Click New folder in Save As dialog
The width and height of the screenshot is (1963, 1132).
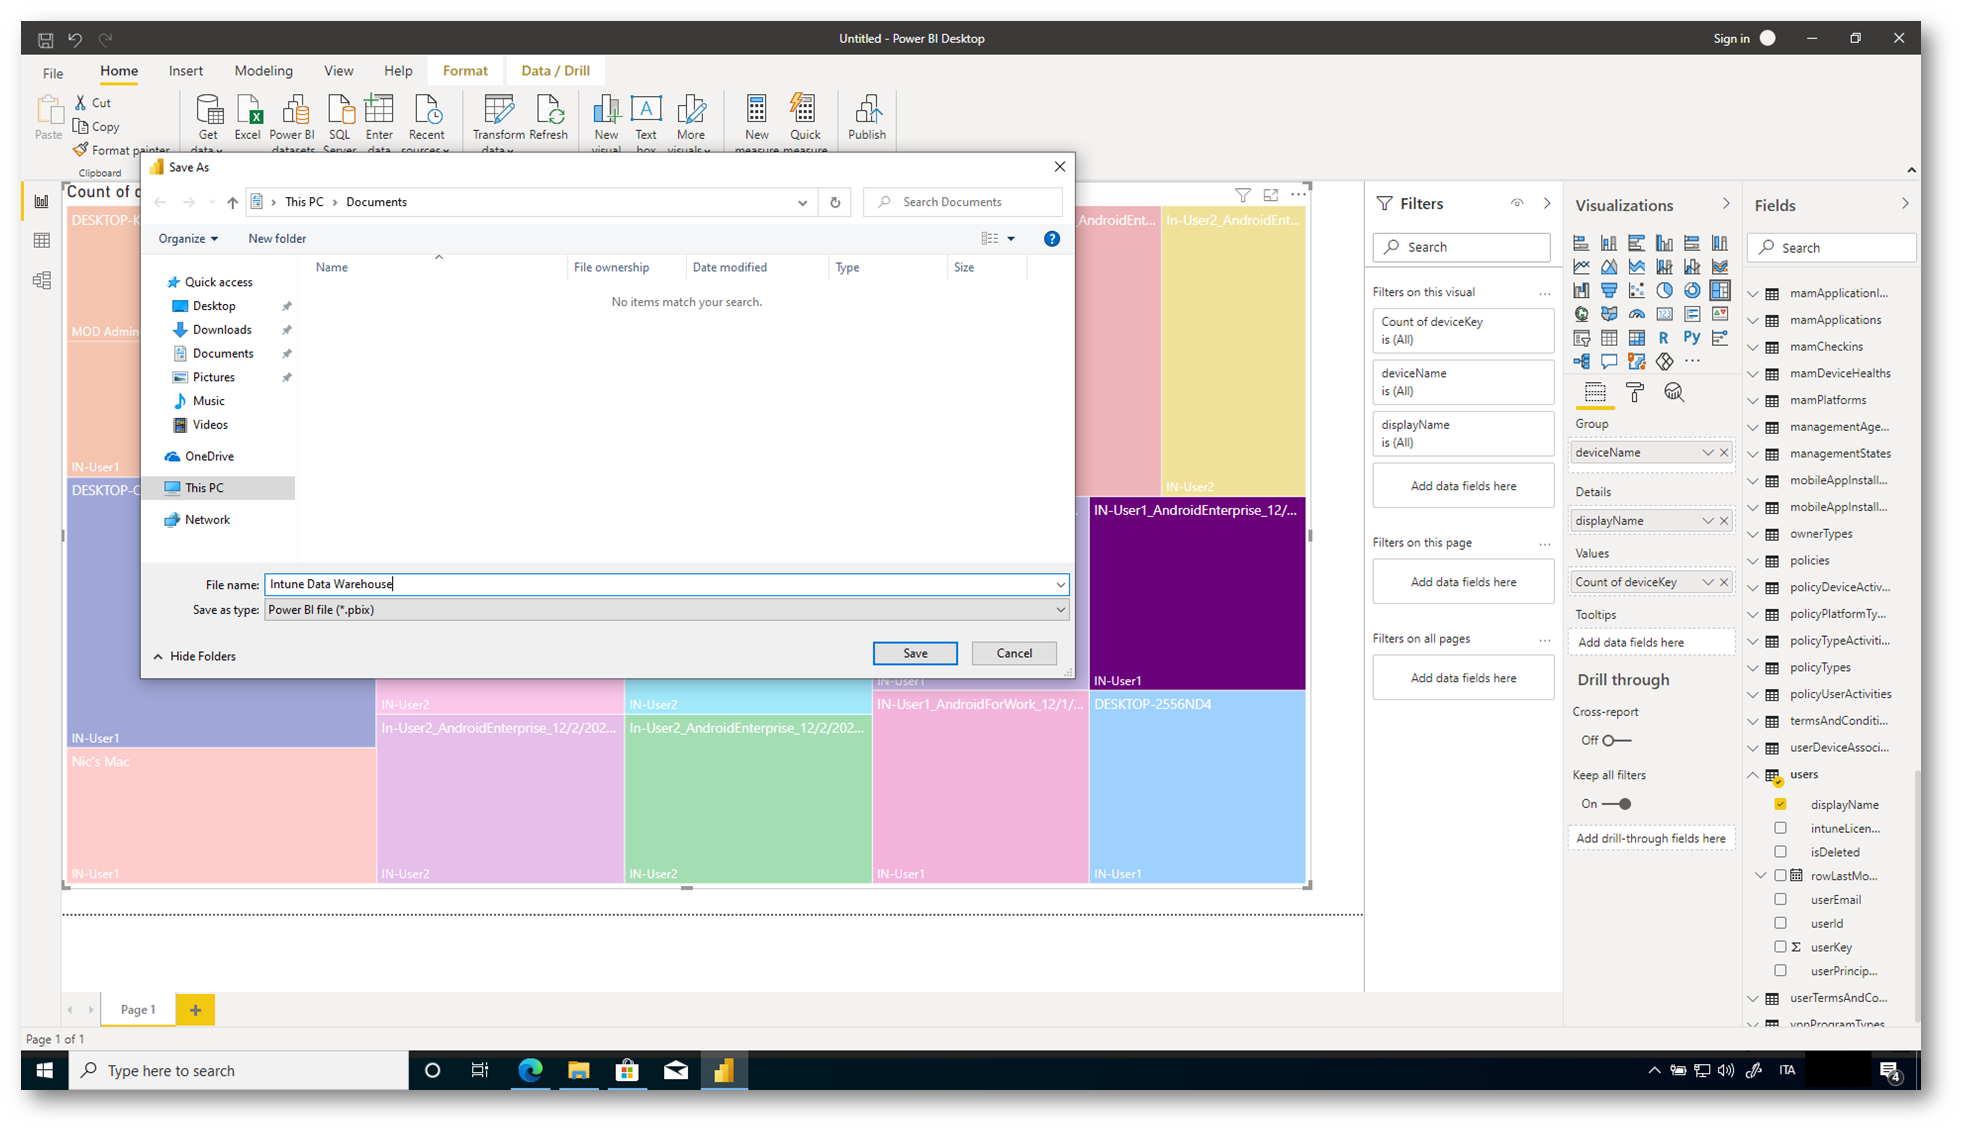point(277,239)
